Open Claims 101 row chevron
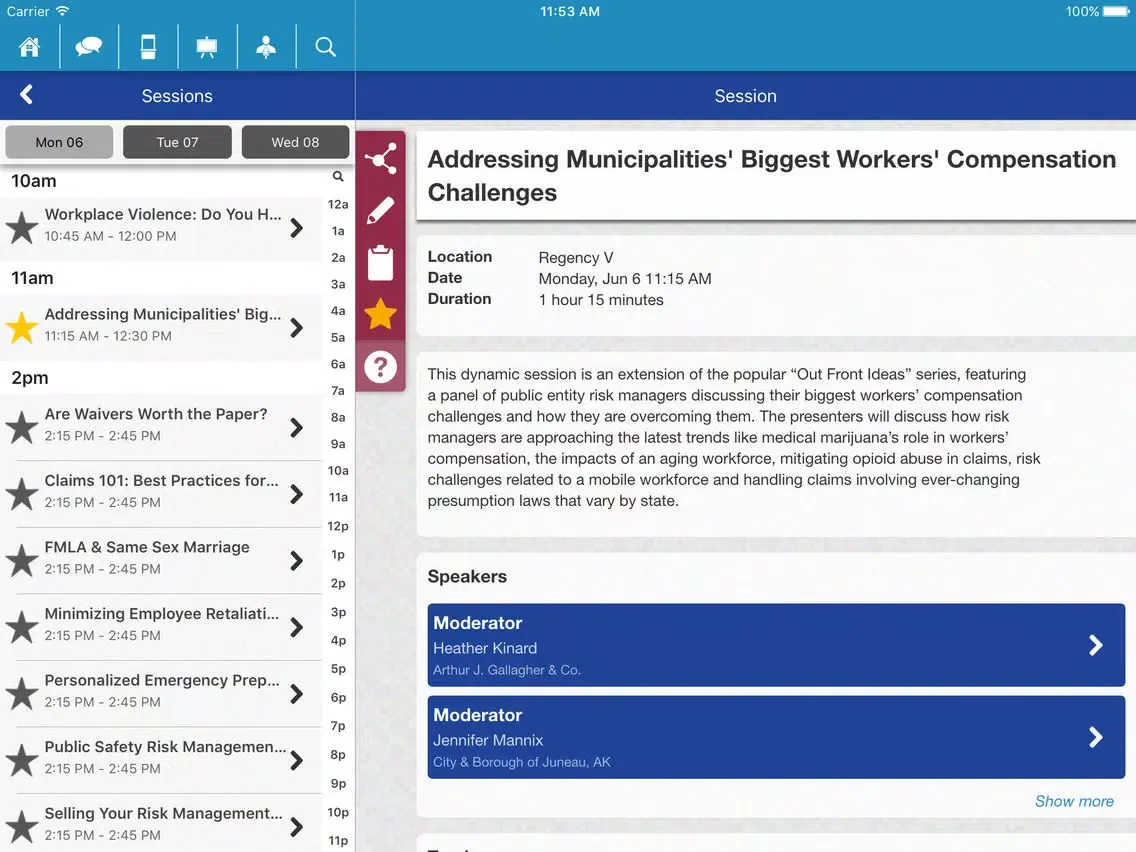Viewport: 1136px width, 852px height. pos(296,495)
